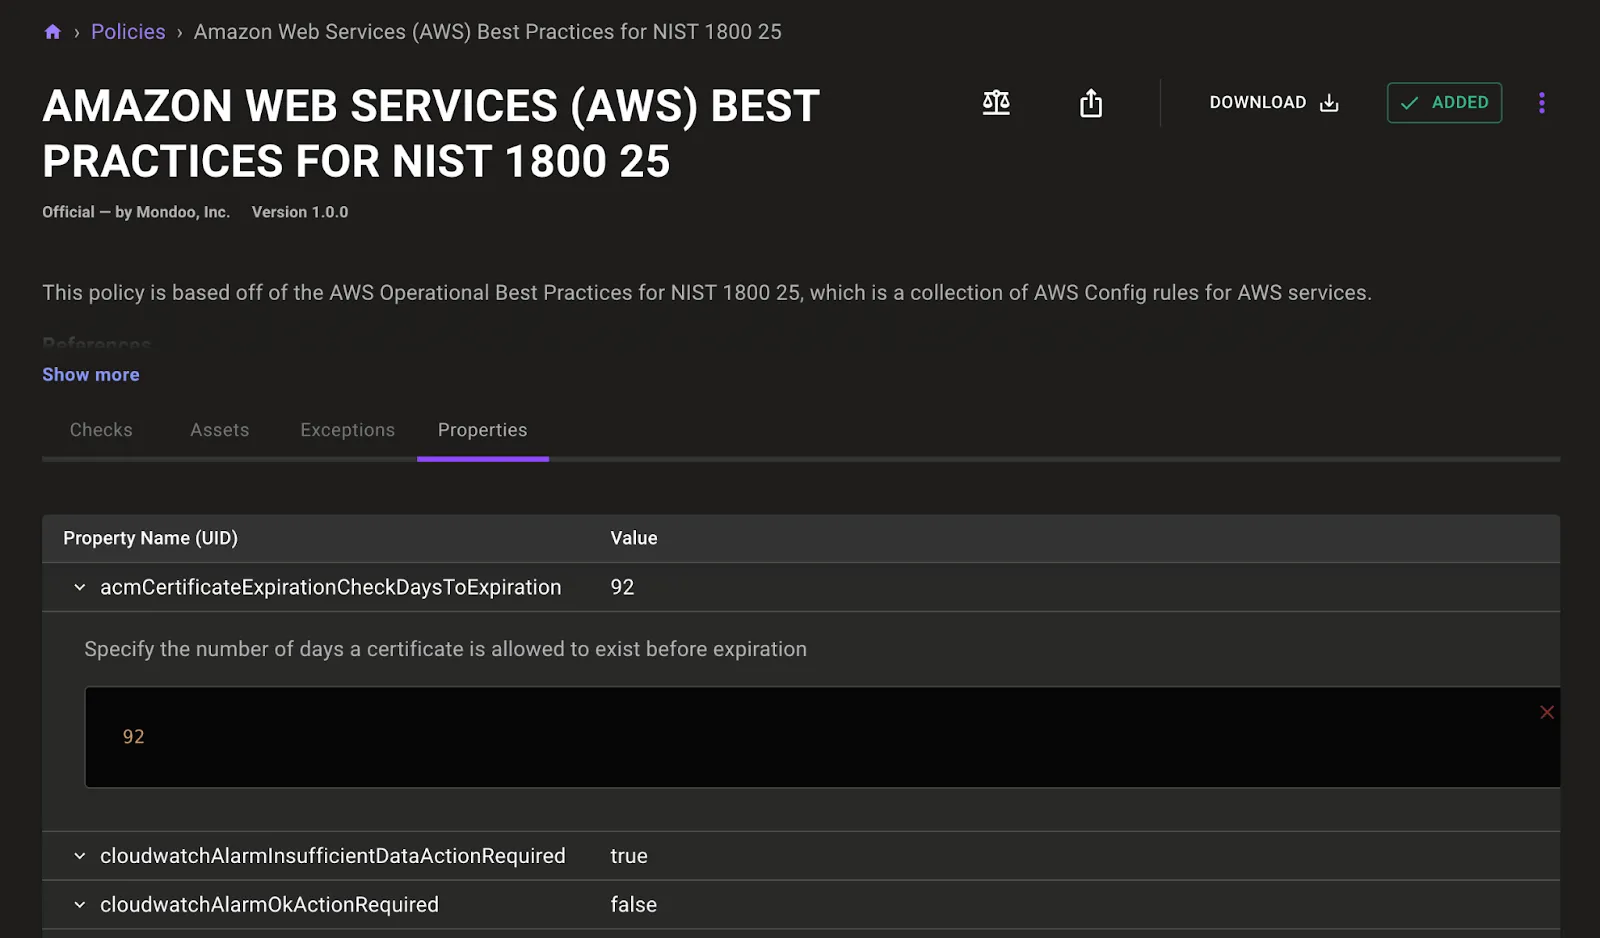The width and height of the screenshot is (1600, 938).
Task: Download the policy
Action: (1273, 103)
